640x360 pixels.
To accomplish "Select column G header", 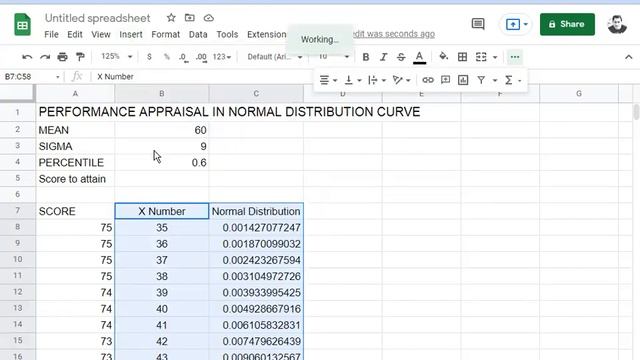I will click(x=579, y=93).
